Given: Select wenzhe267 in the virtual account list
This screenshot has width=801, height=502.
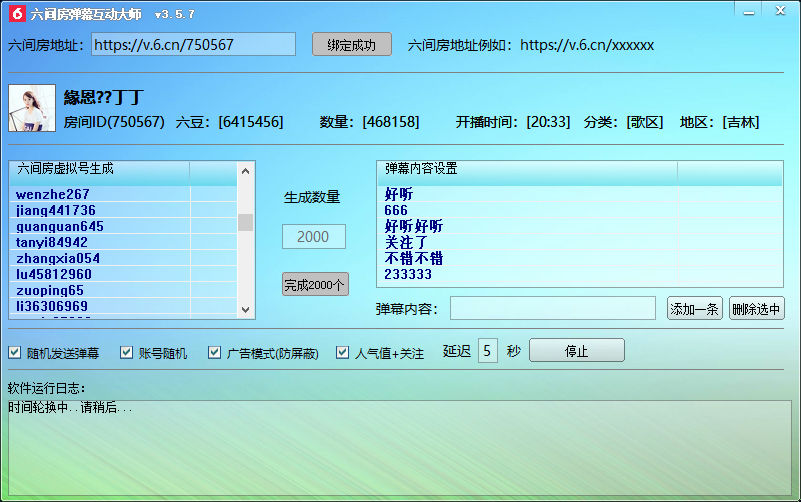Looking at the screenshot, I should click(x=123, y=194).
